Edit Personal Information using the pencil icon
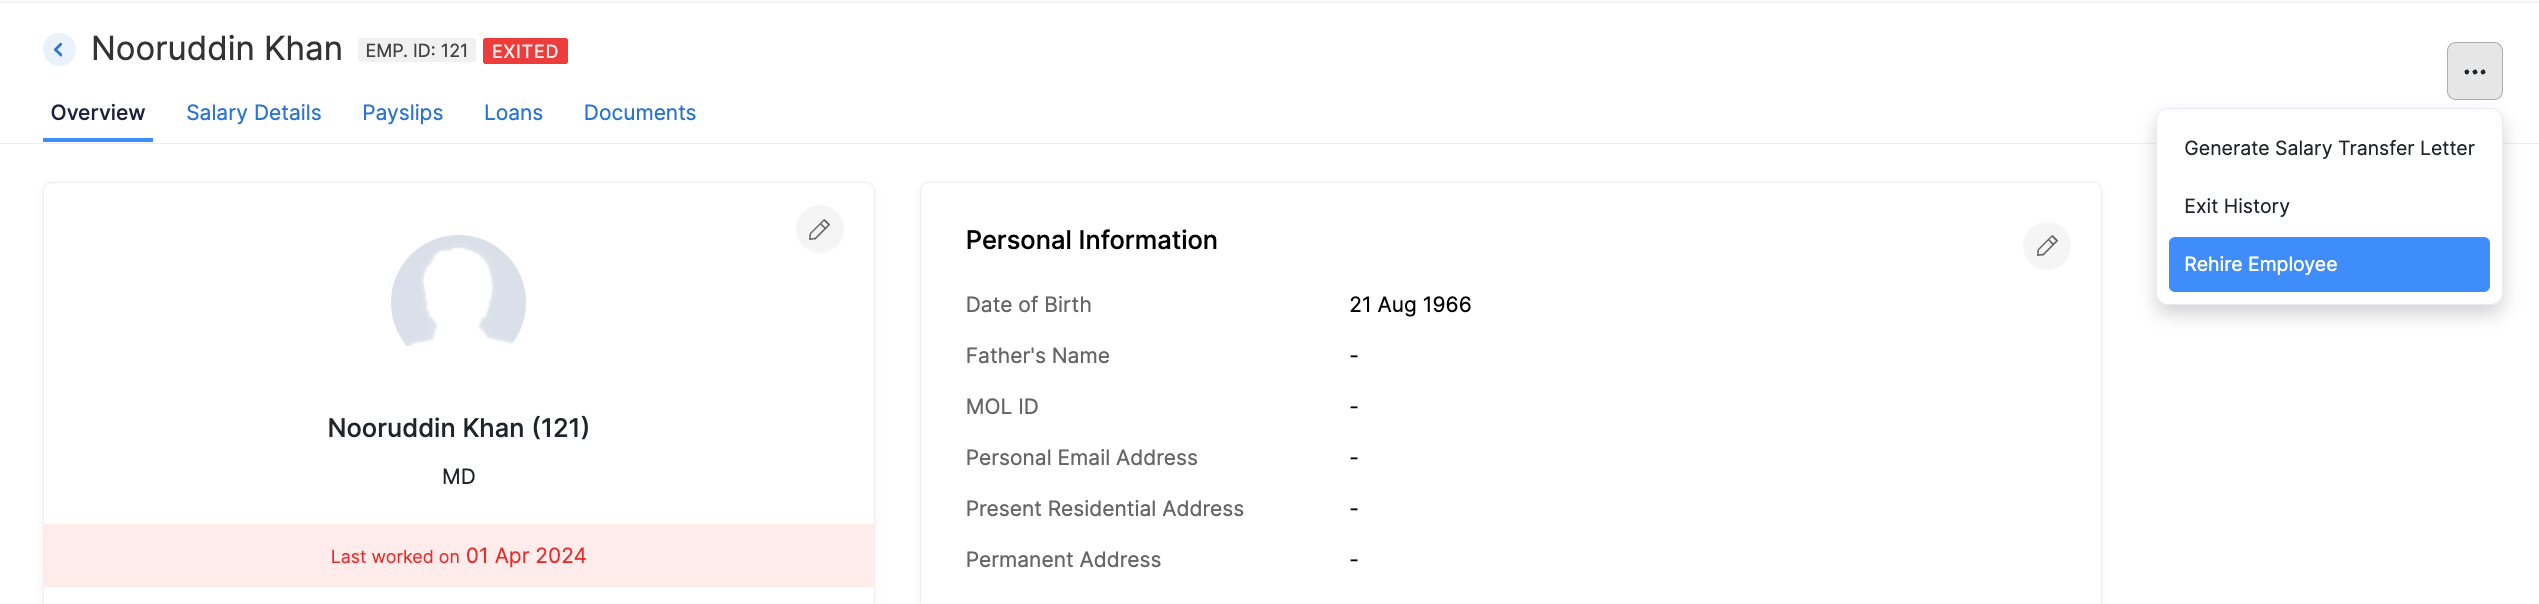 pyautogui.click(x=2046, y=246)
